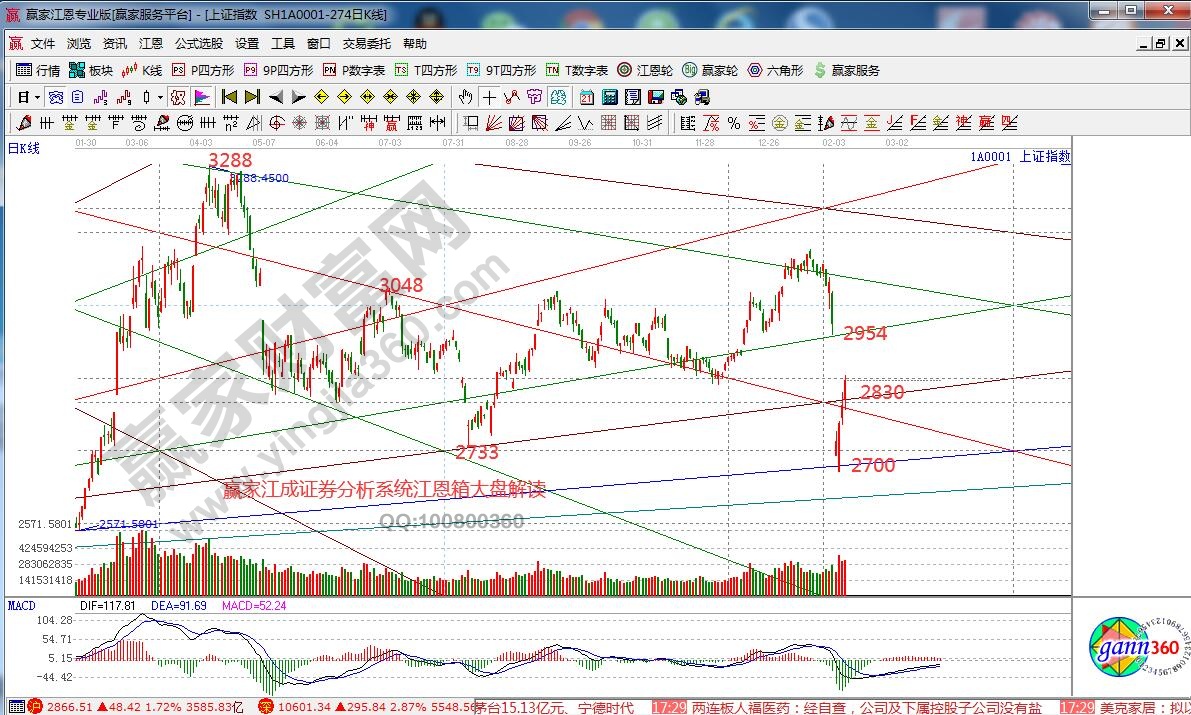Screen dimensions: 1191x715
Task: Select the percent sign drawing tool
Action: coord(733,123)
